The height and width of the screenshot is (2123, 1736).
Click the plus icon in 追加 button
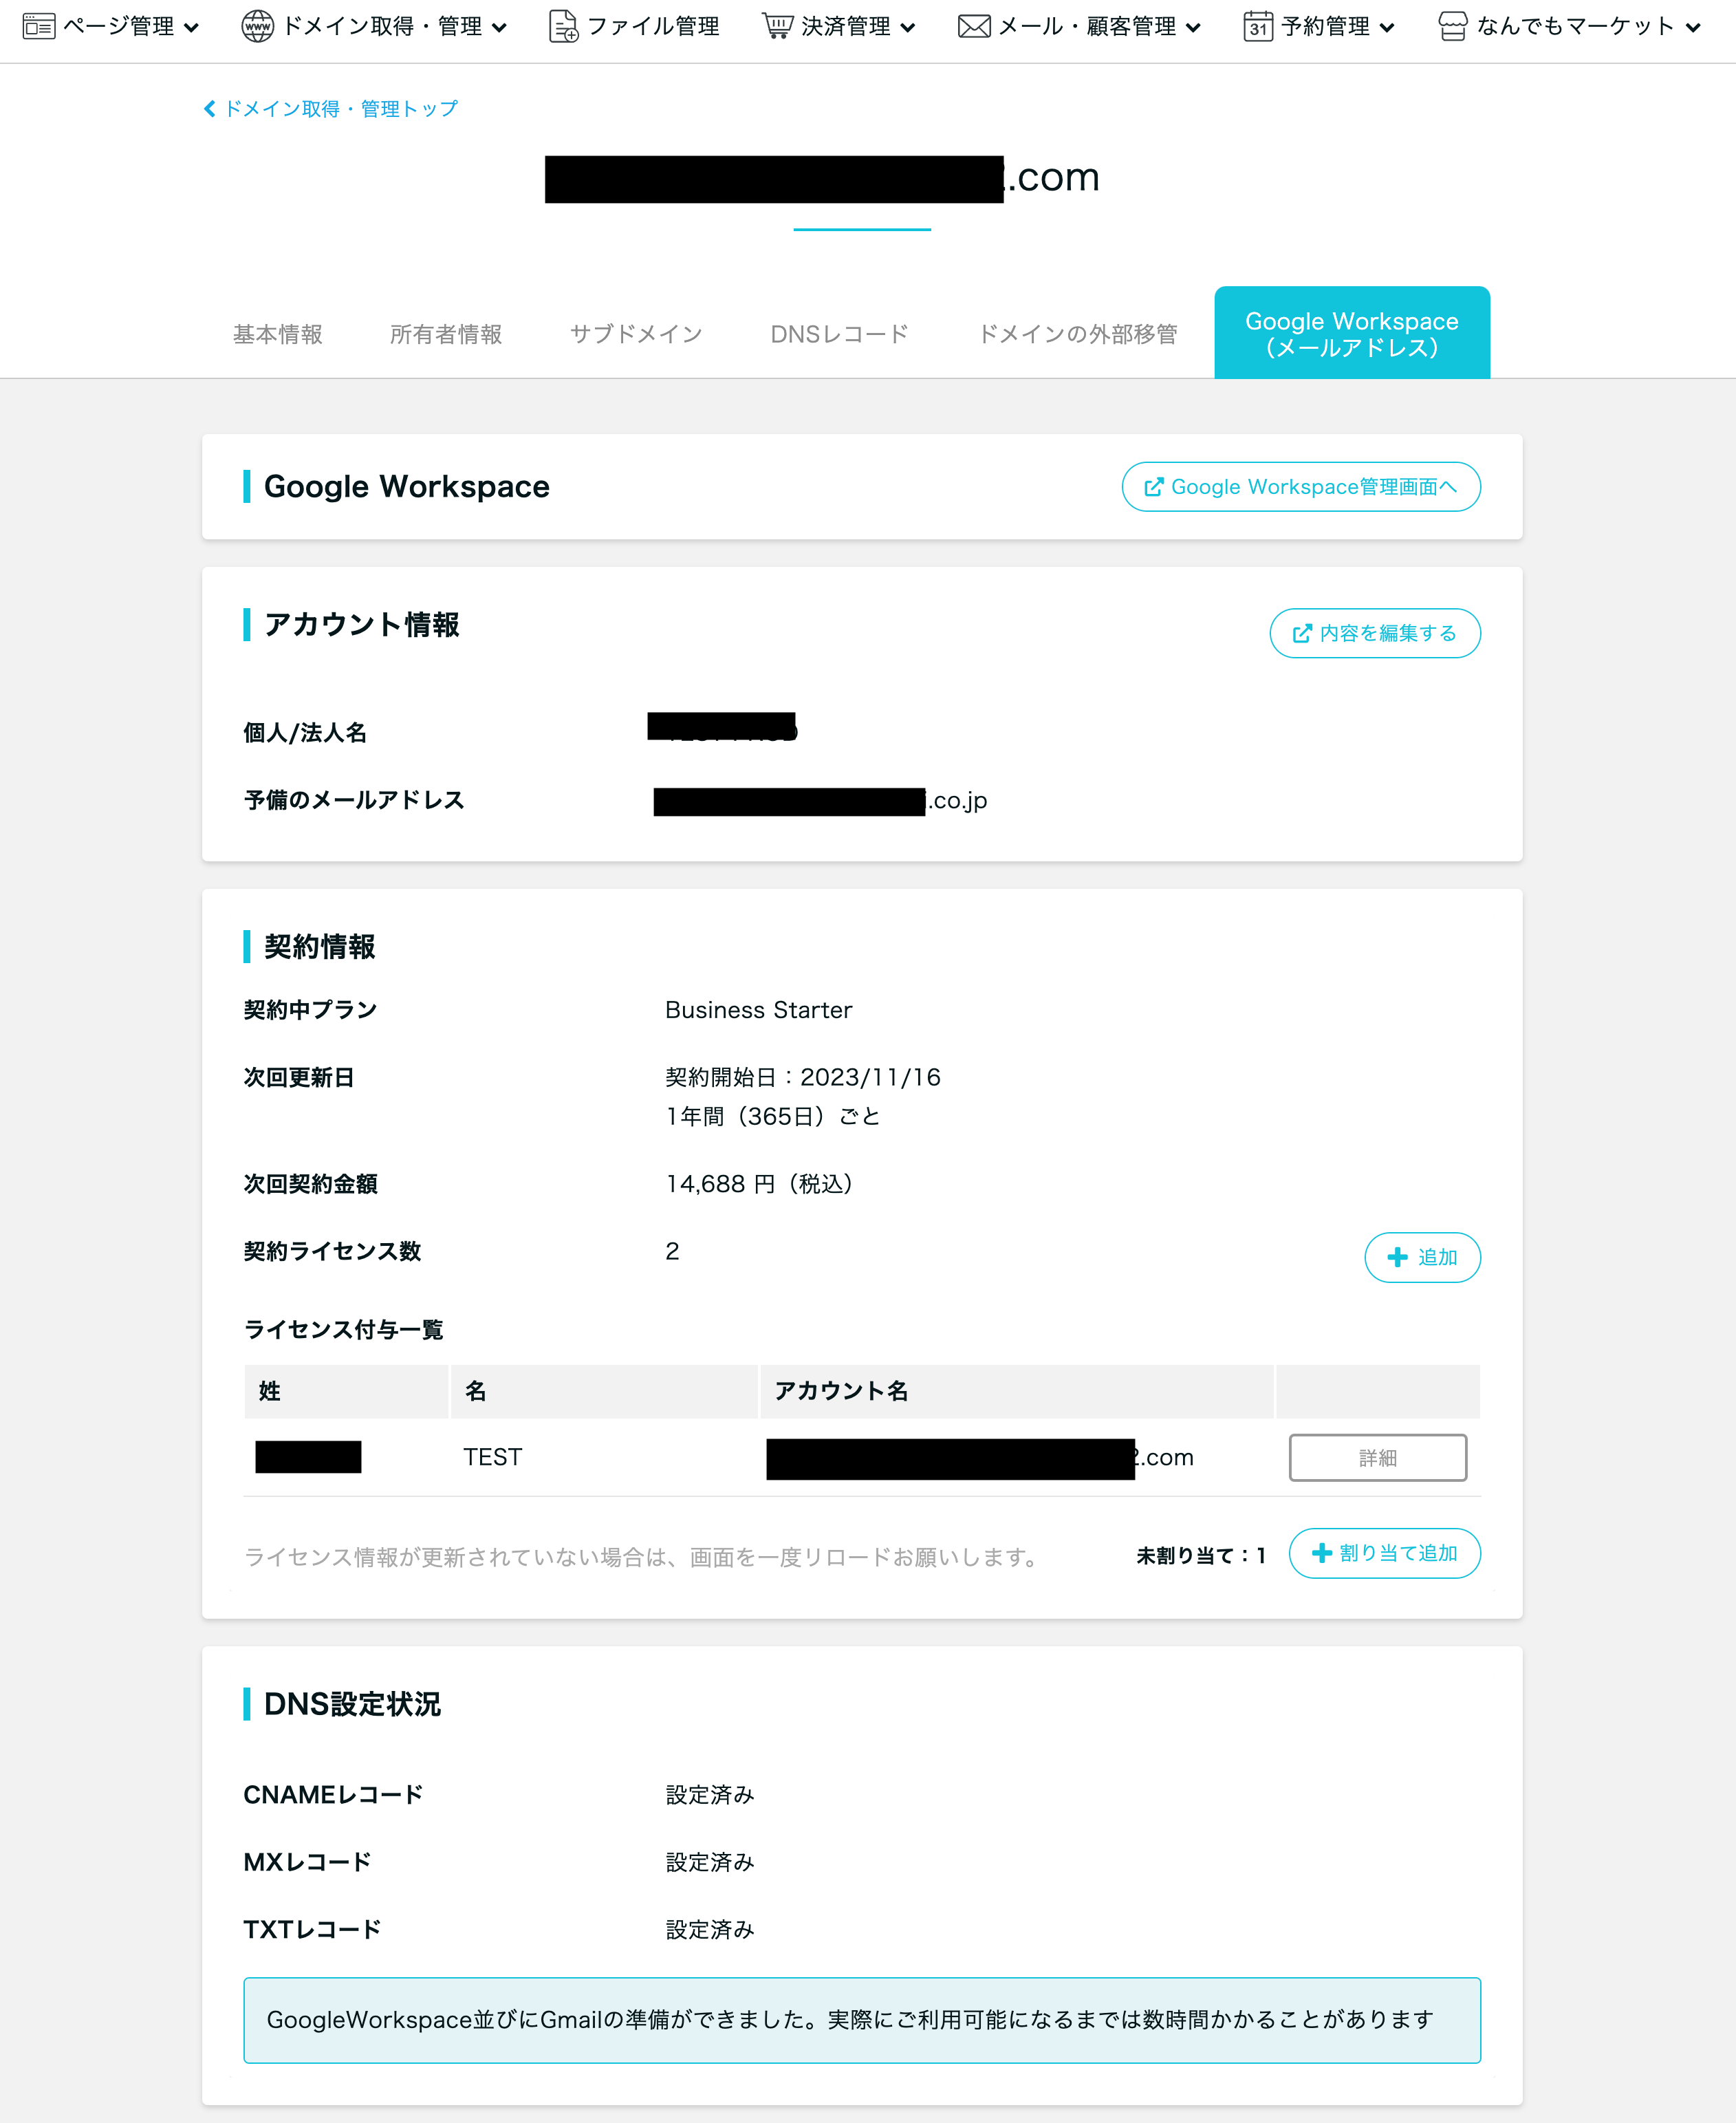tap(1397, 1257)
